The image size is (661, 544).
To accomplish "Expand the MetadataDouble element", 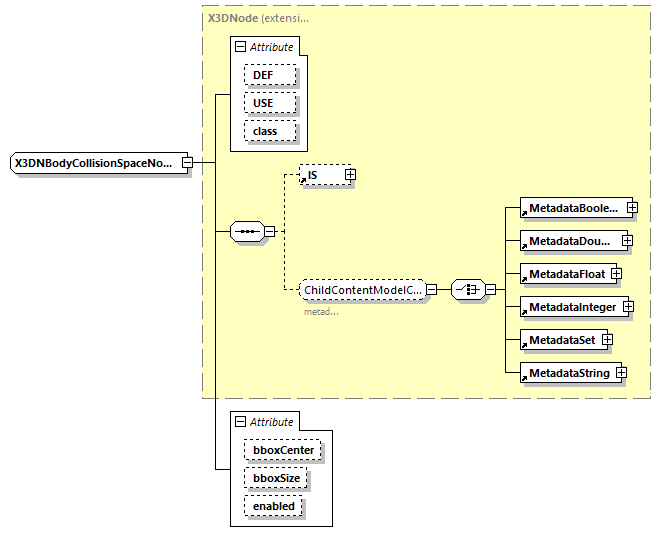I will (627, 241).
